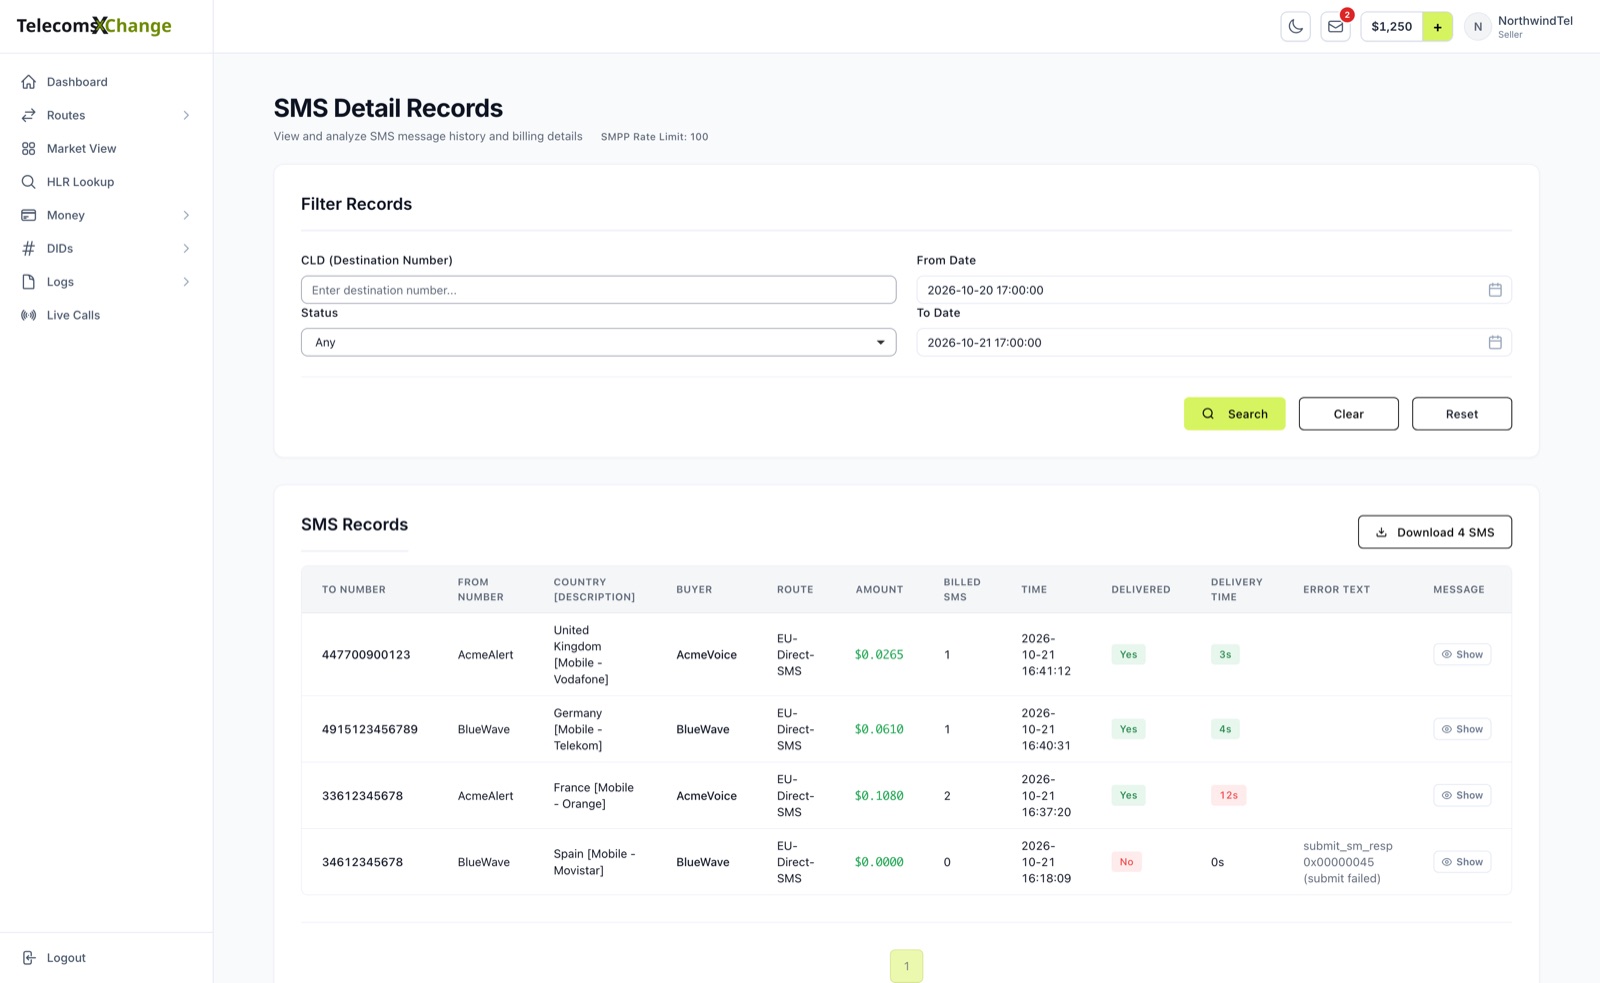Click the red No delivered badge
This screenshot has width=1600, height=983.
point(1126,862)
